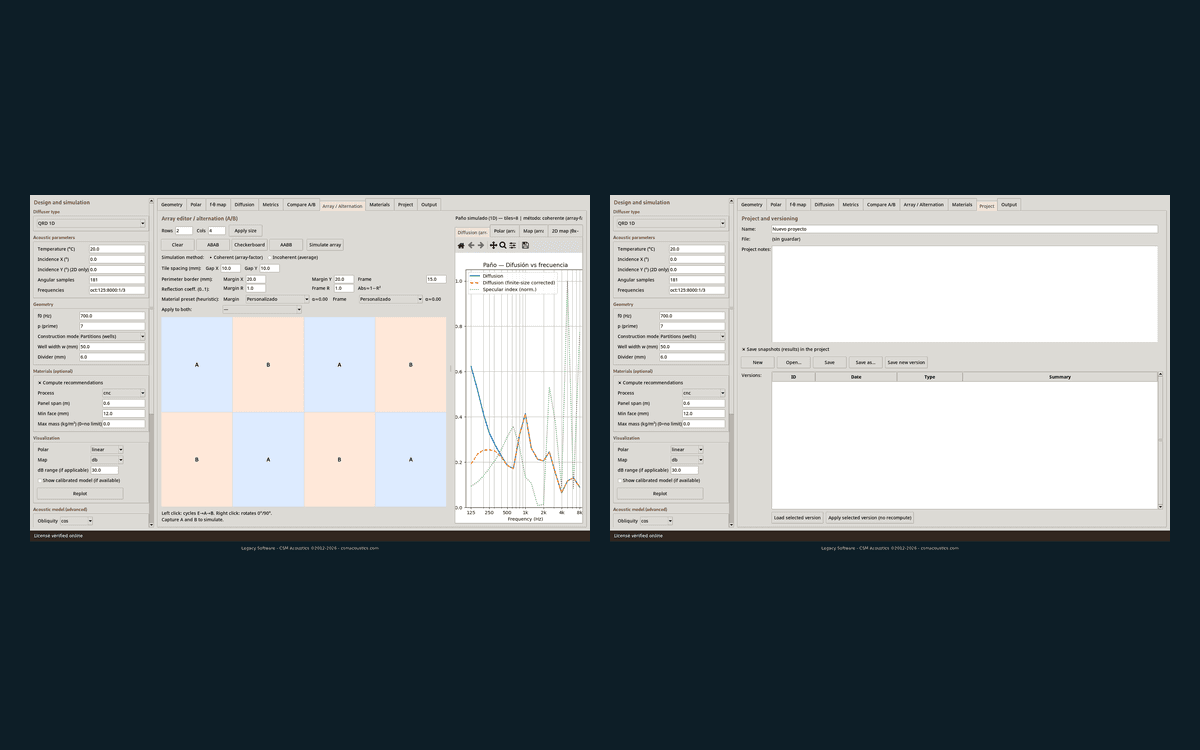Expand the Apply to both dropdown

261,310
